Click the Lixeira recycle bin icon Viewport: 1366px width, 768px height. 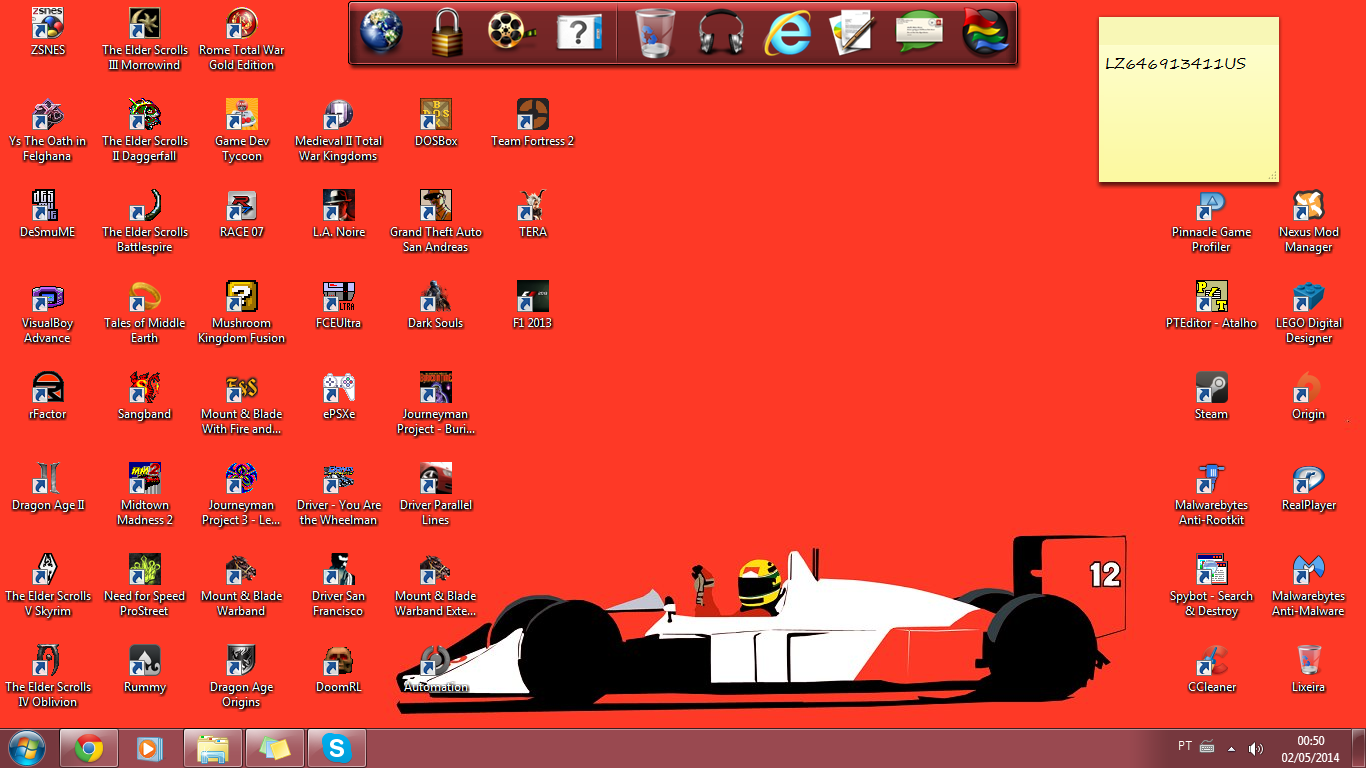[x=1308, y=660]
